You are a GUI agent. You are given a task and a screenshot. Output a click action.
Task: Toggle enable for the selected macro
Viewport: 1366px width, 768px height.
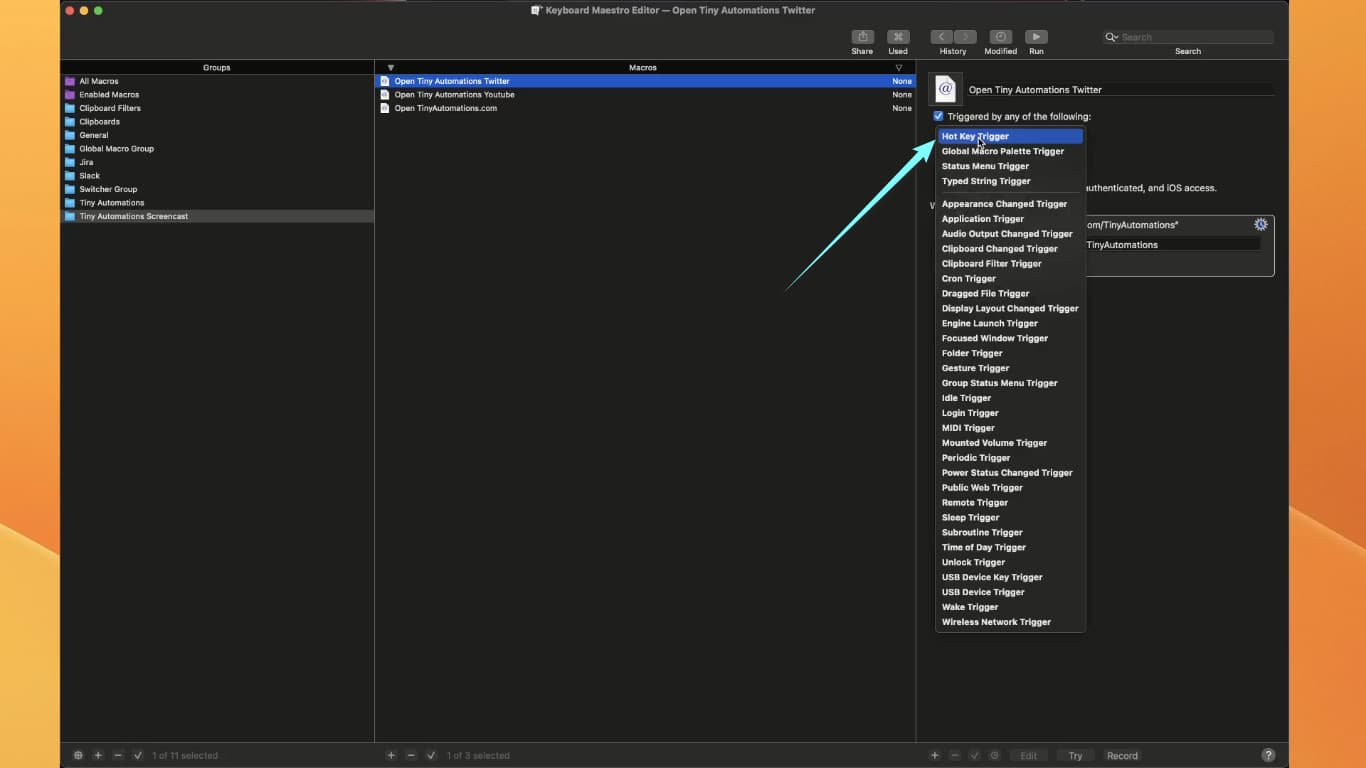[431, 755]
